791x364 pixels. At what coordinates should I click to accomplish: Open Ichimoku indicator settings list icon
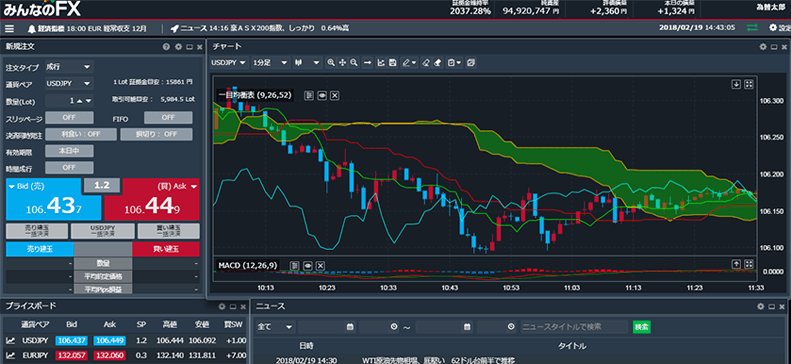pyautogui.click(x=309, y=95)
